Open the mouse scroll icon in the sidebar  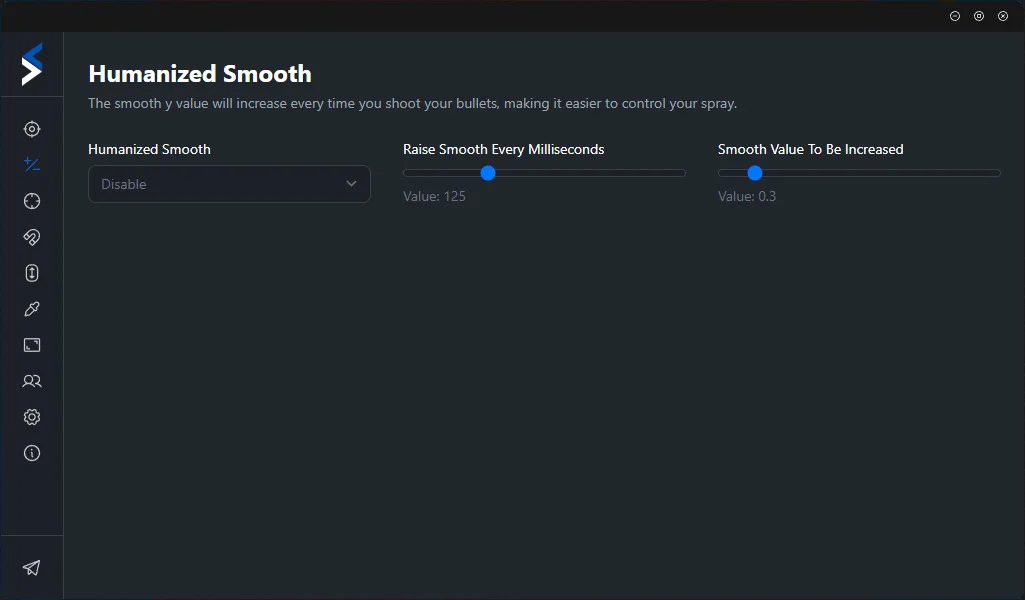pyautogui.click(x=32, y=273)
